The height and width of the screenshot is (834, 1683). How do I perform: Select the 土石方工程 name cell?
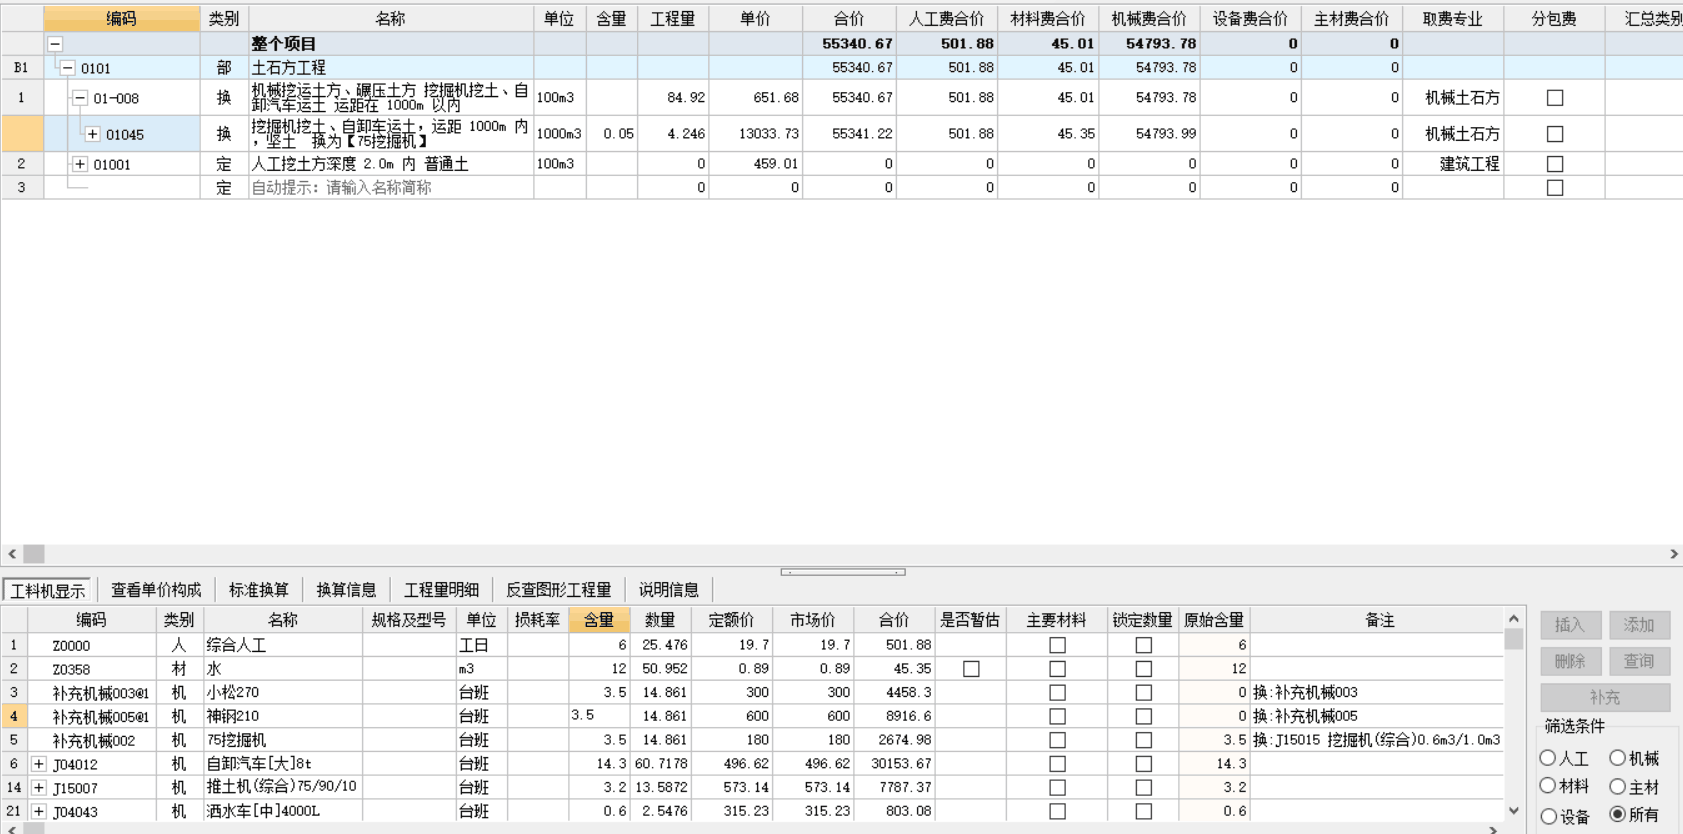391,68
